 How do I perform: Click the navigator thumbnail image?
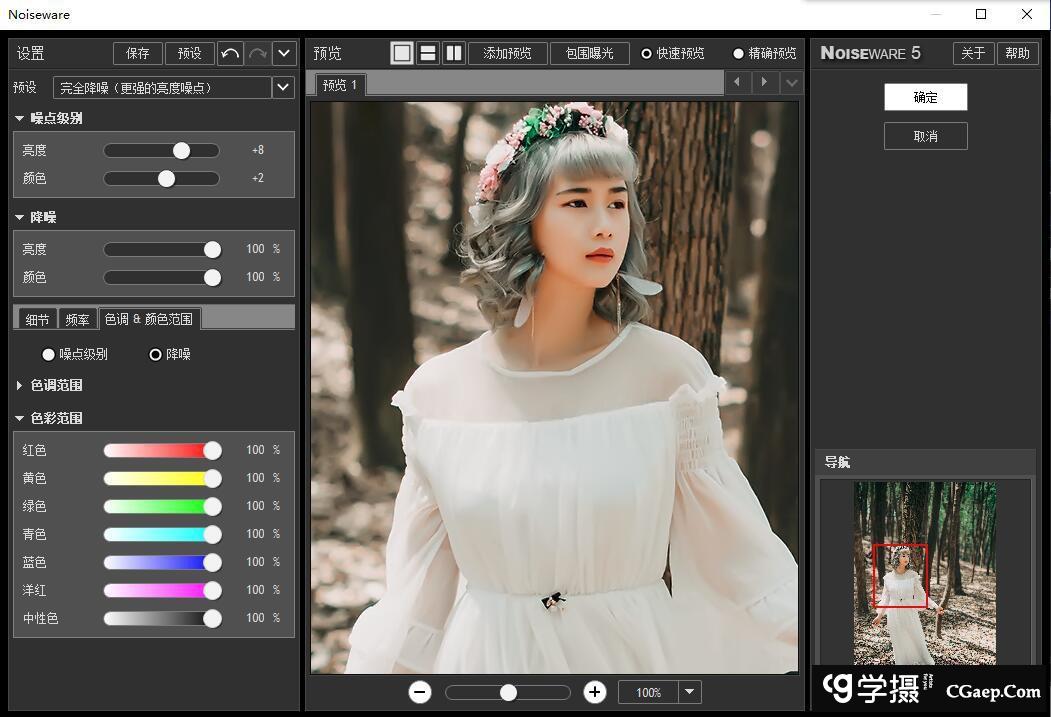pyautogui.click(x=924, y=572)
